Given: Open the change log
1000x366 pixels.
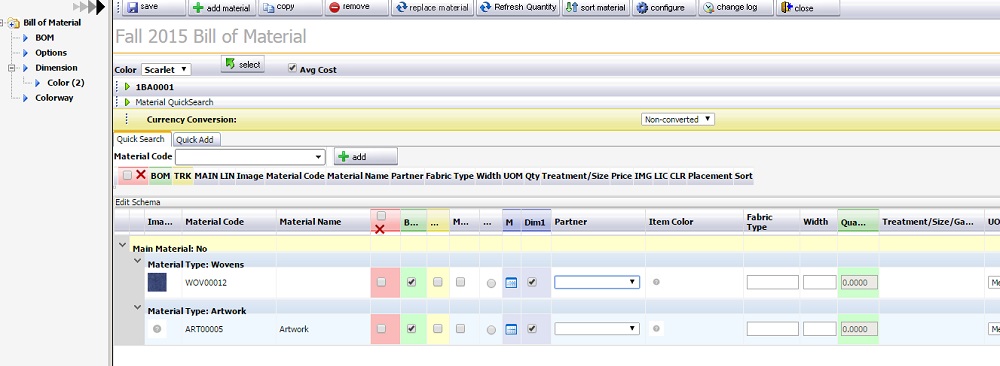Looking at the screenshot, I should pos(735,8).
